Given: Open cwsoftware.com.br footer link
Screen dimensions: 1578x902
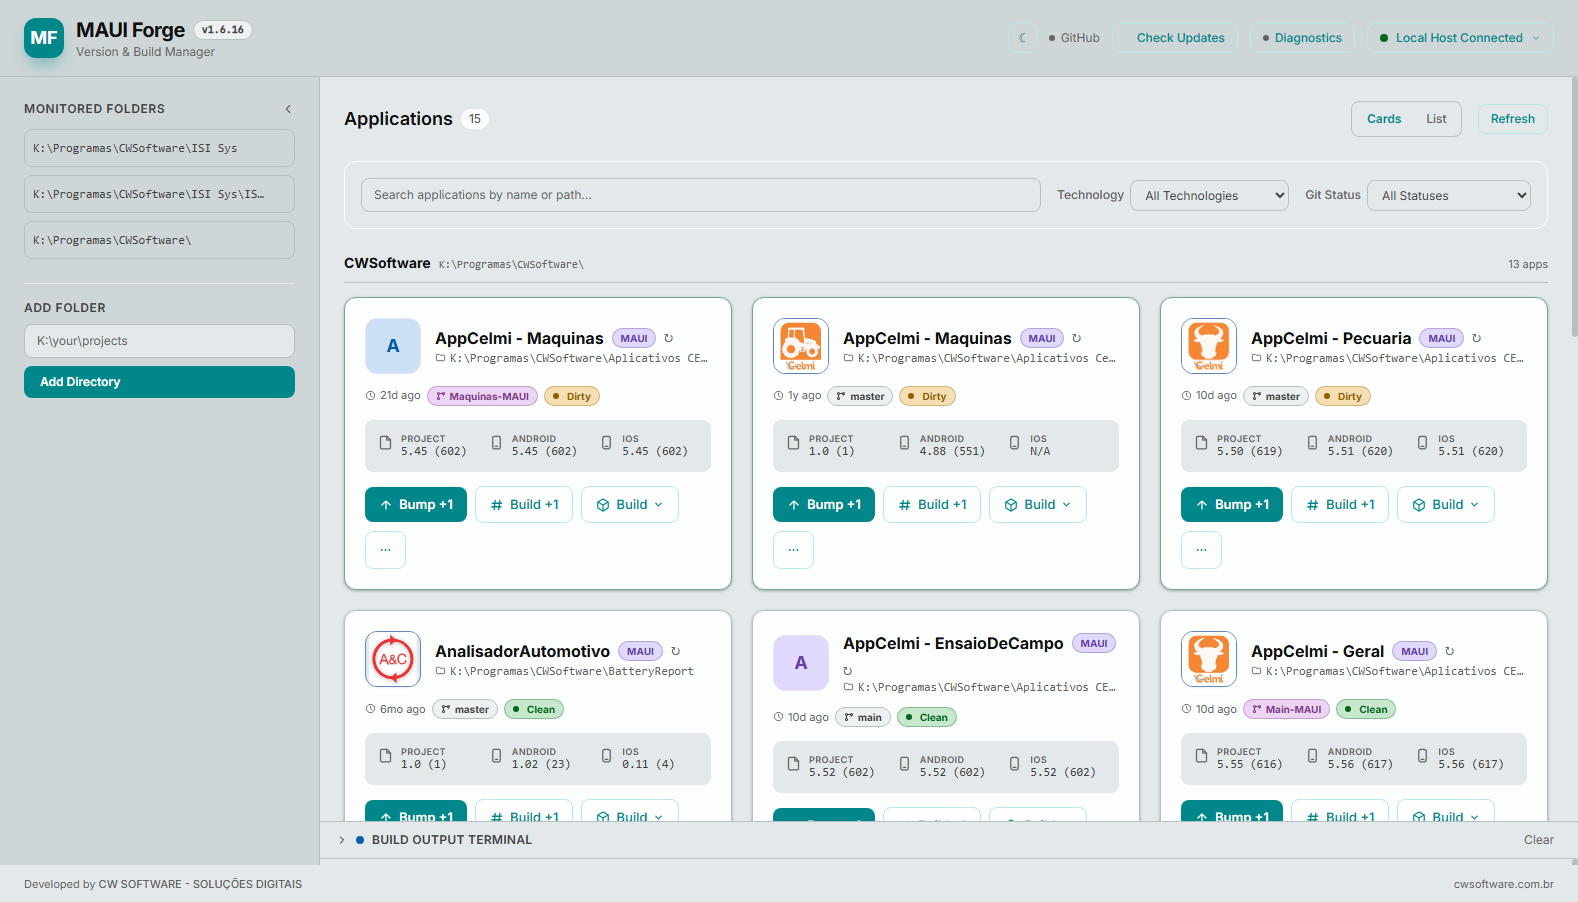Looking at the screenshot, I should click(x=1503, y=884).
